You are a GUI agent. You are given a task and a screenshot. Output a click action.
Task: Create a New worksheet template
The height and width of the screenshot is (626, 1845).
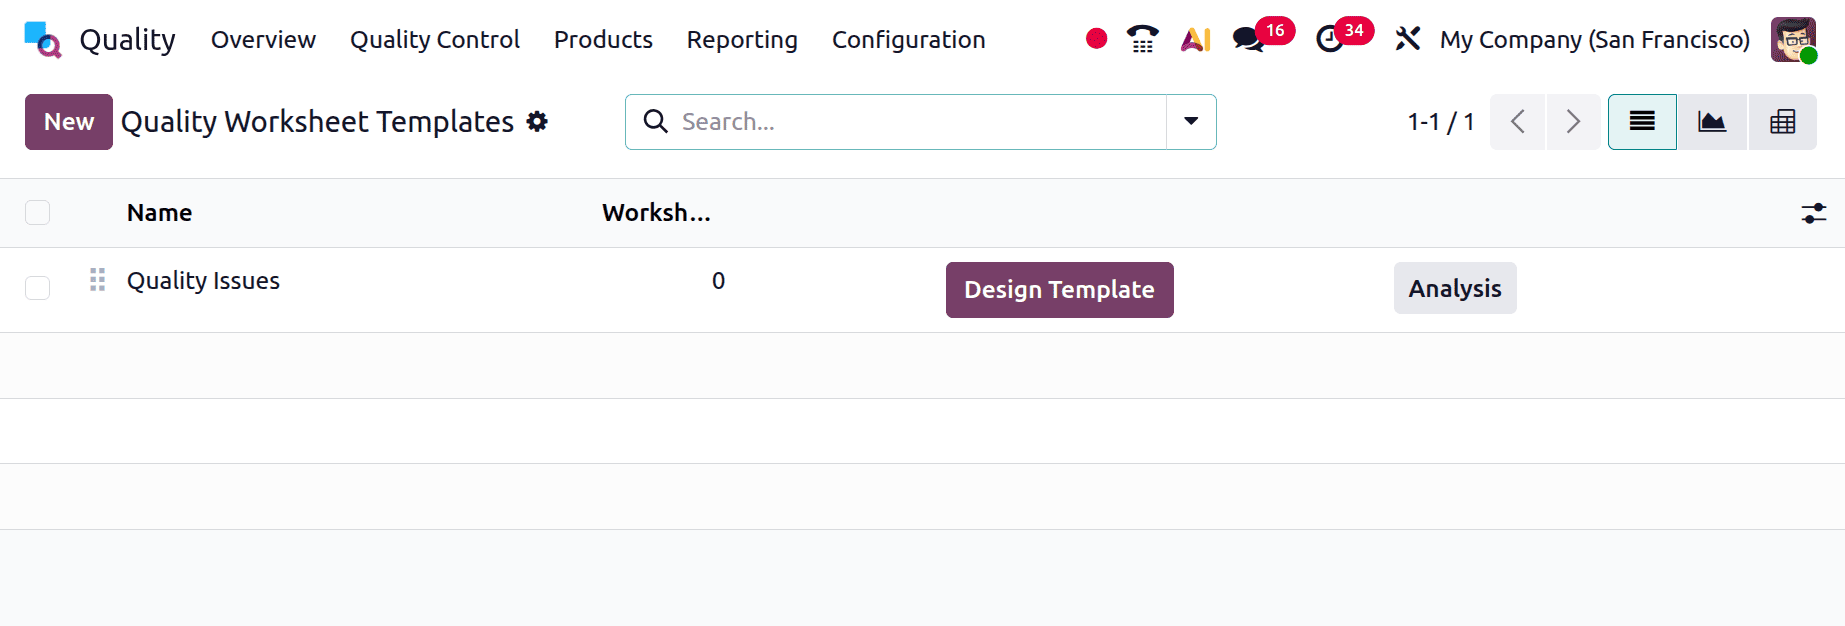click(x=69, y=122)
